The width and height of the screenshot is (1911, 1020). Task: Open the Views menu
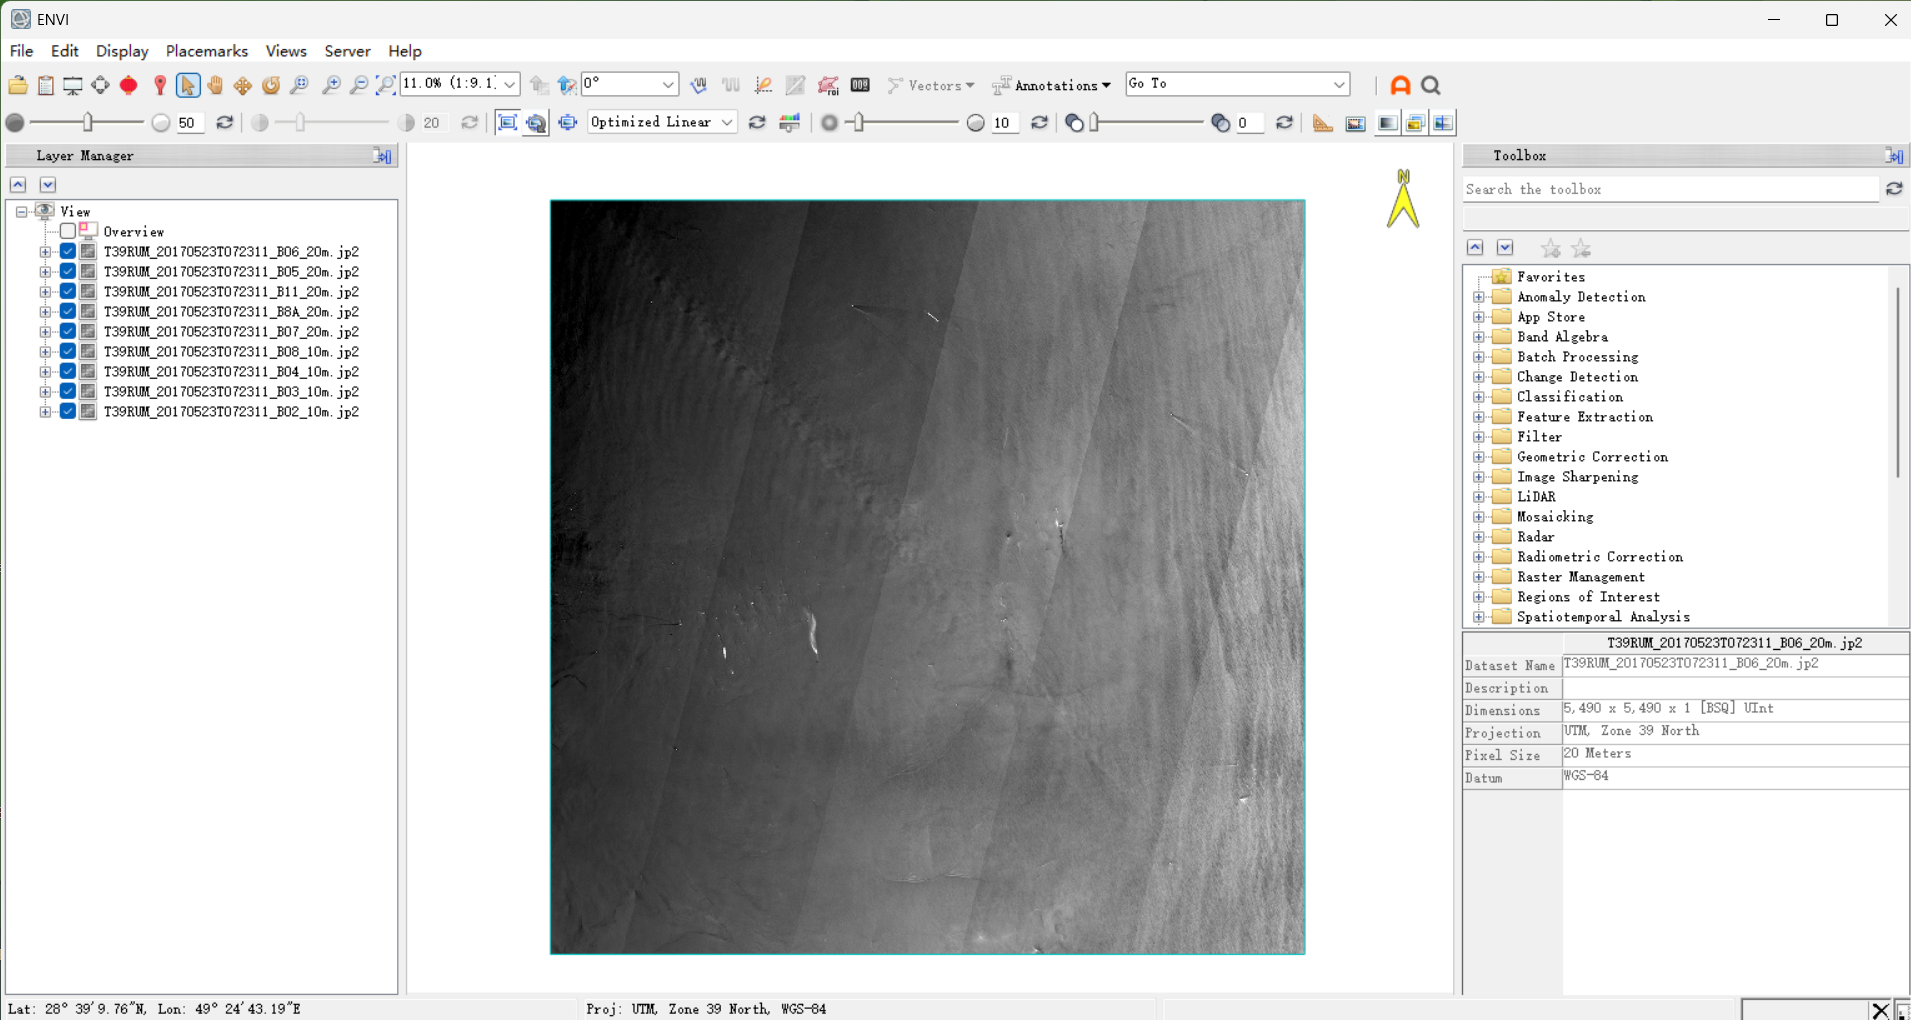(x=286, y=51)
